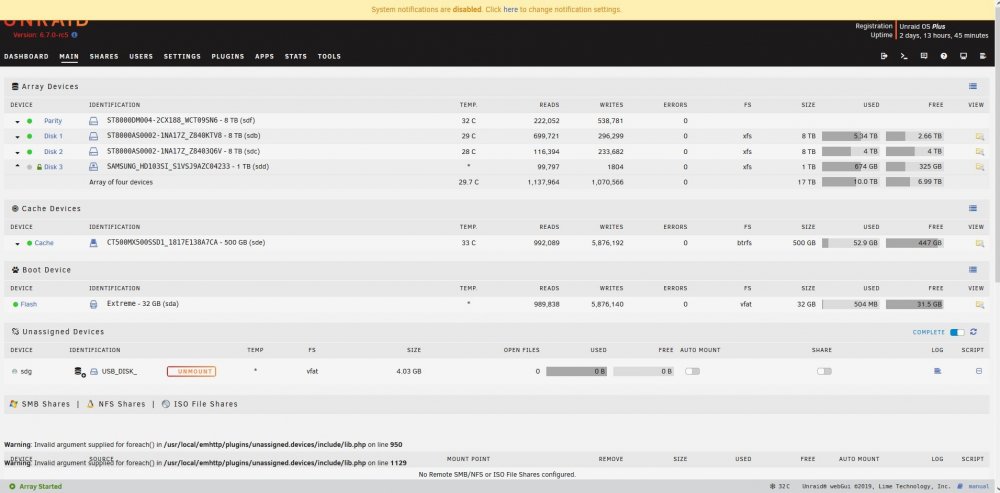Open the USERS tab
The height and width of the screenshot is (493, 1000).
click(141, 56)
